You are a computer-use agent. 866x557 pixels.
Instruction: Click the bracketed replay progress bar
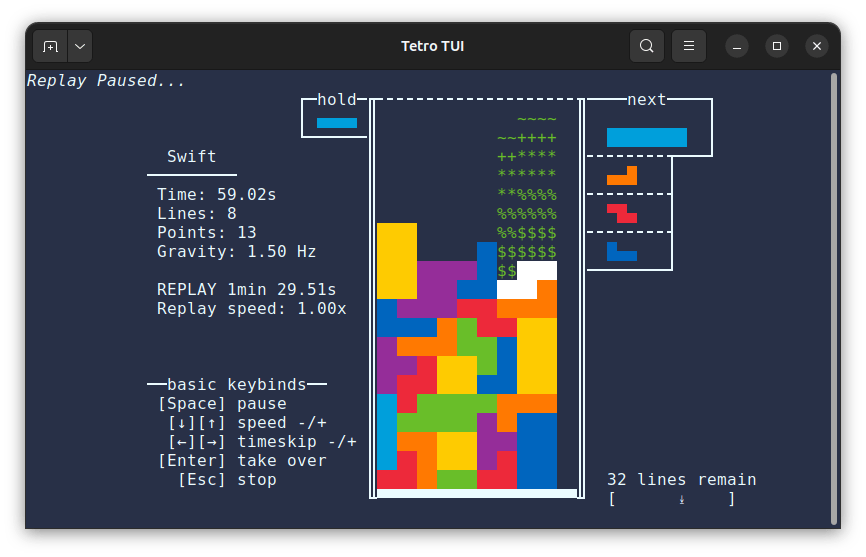point(672,498)
